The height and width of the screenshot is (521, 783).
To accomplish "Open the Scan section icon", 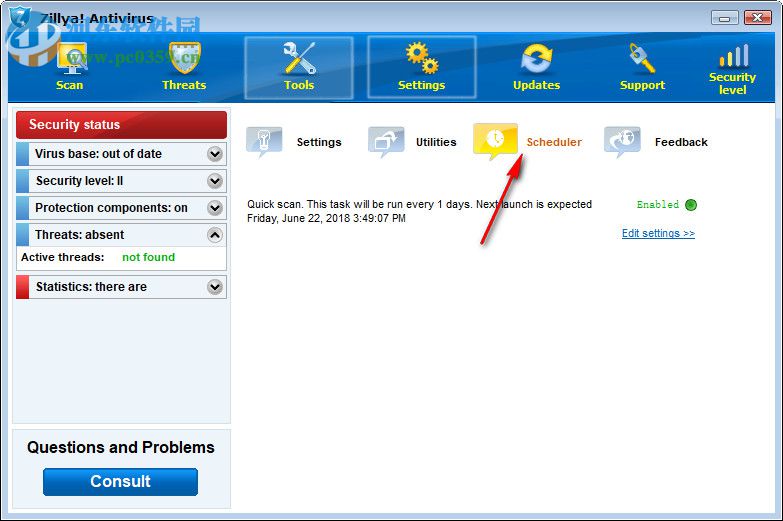I will click(x=71, y=59).
